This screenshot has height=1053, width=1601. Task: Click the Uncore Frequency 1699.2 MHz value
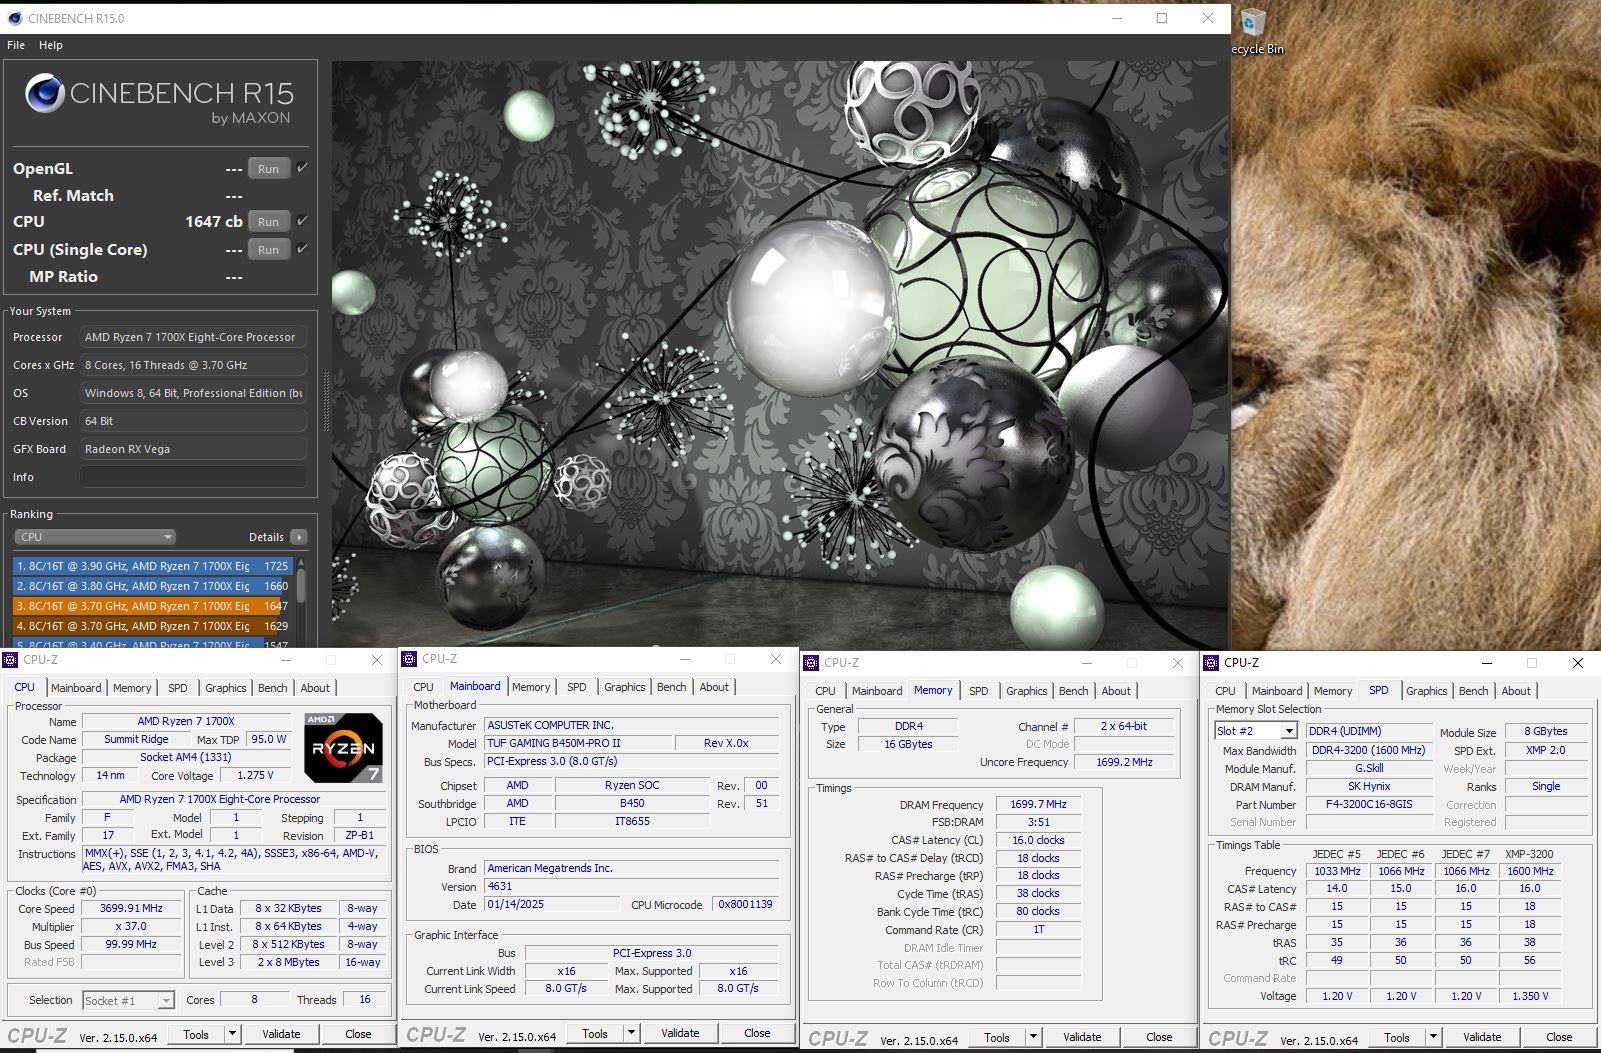(1124, 762)
